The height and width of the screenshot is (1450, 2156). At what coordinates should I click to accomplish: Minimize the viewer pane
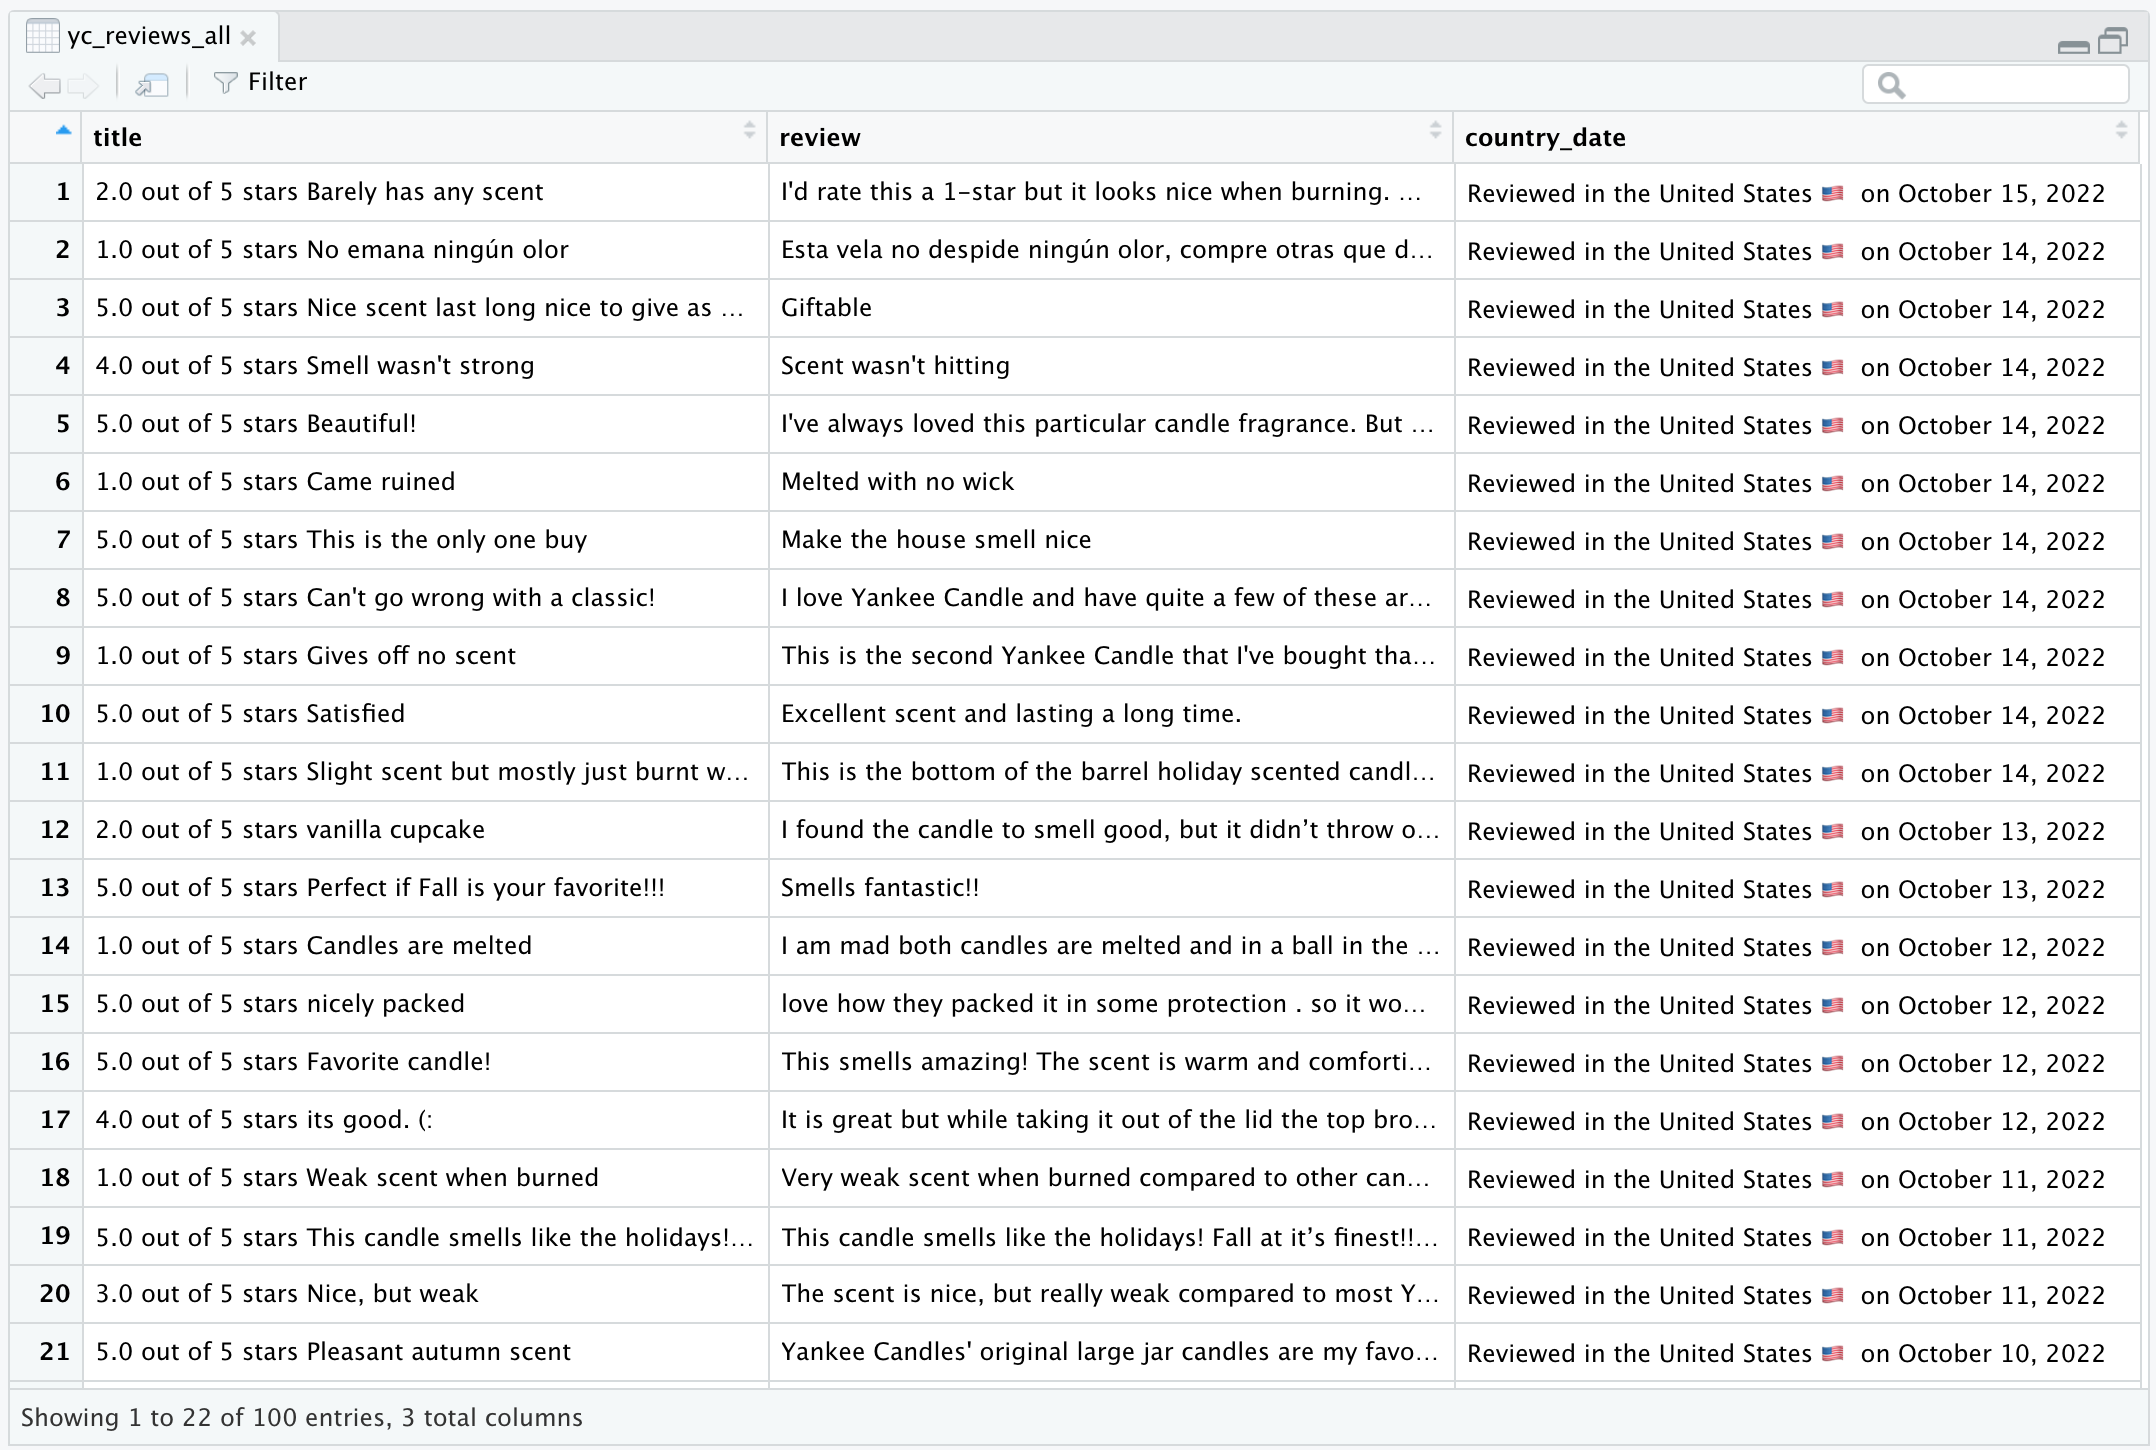(2073, 45)
